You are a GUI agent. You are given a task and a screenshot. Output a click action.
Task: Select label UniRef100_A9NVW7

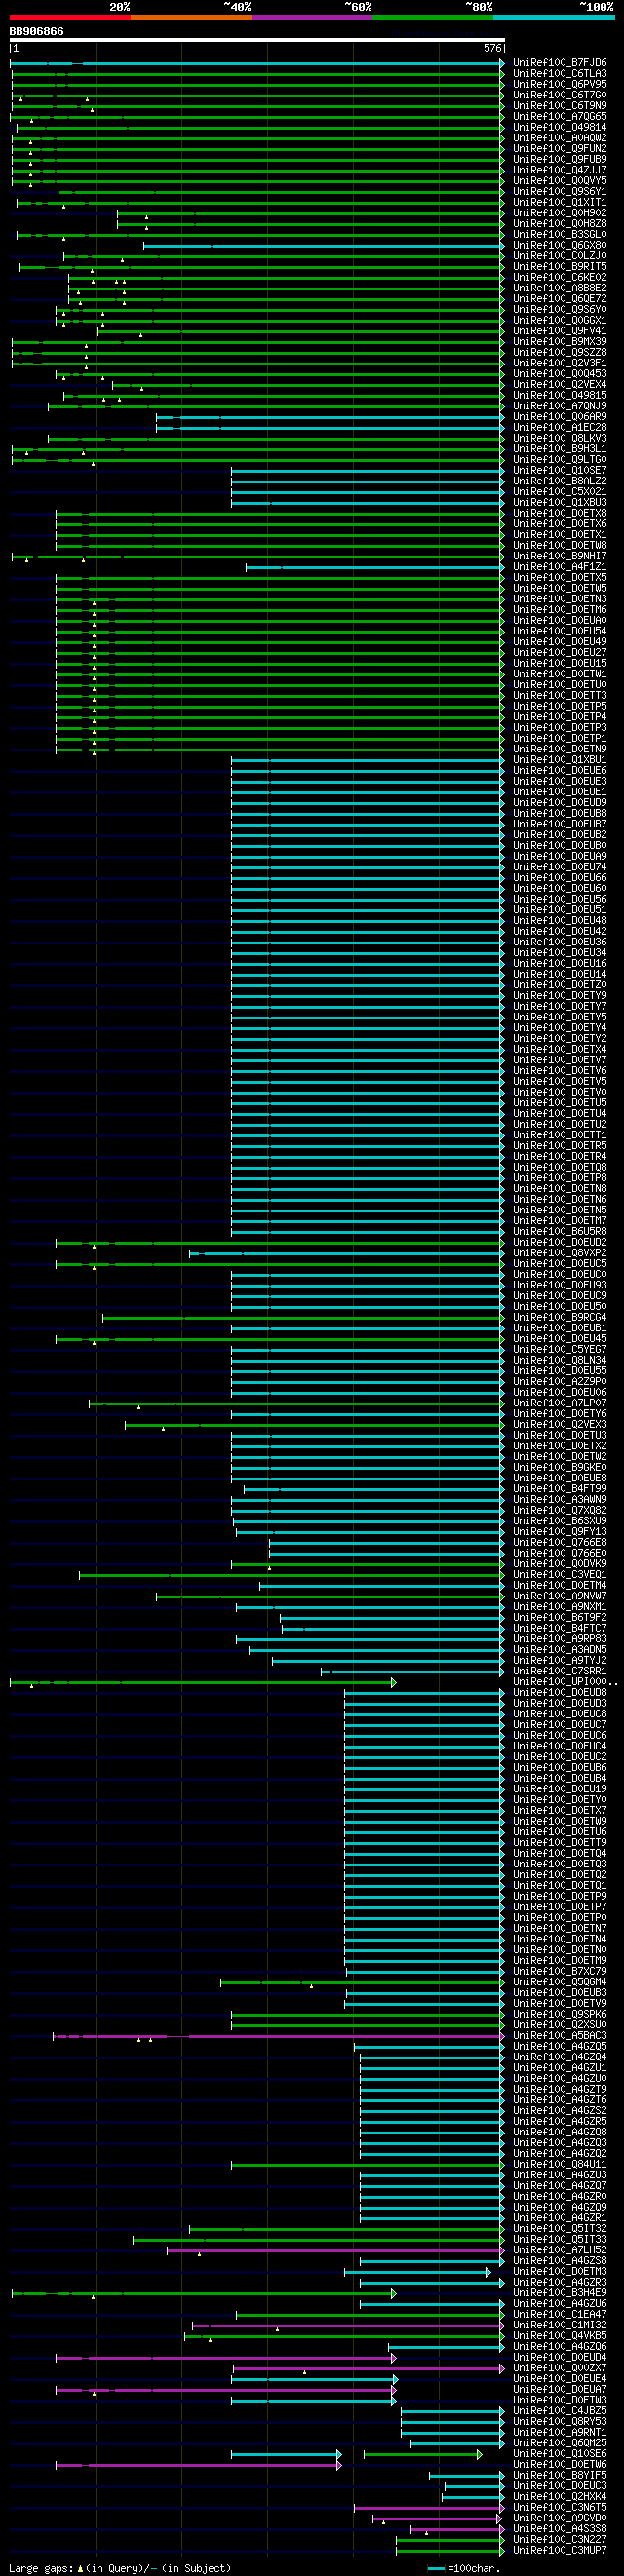click(x=560, y=1596)
